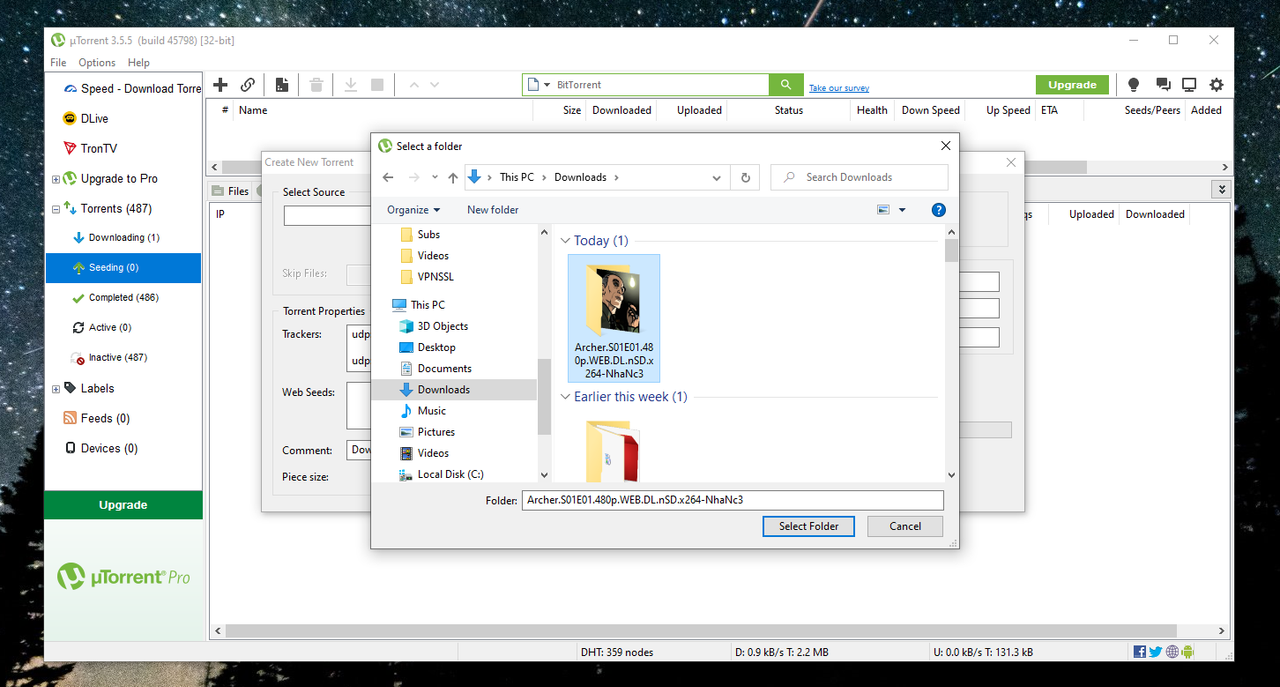The width and height of the screenshot is (1280, 687).
Task: Click Create New Torrent file icon
Action: click(282, 85)
